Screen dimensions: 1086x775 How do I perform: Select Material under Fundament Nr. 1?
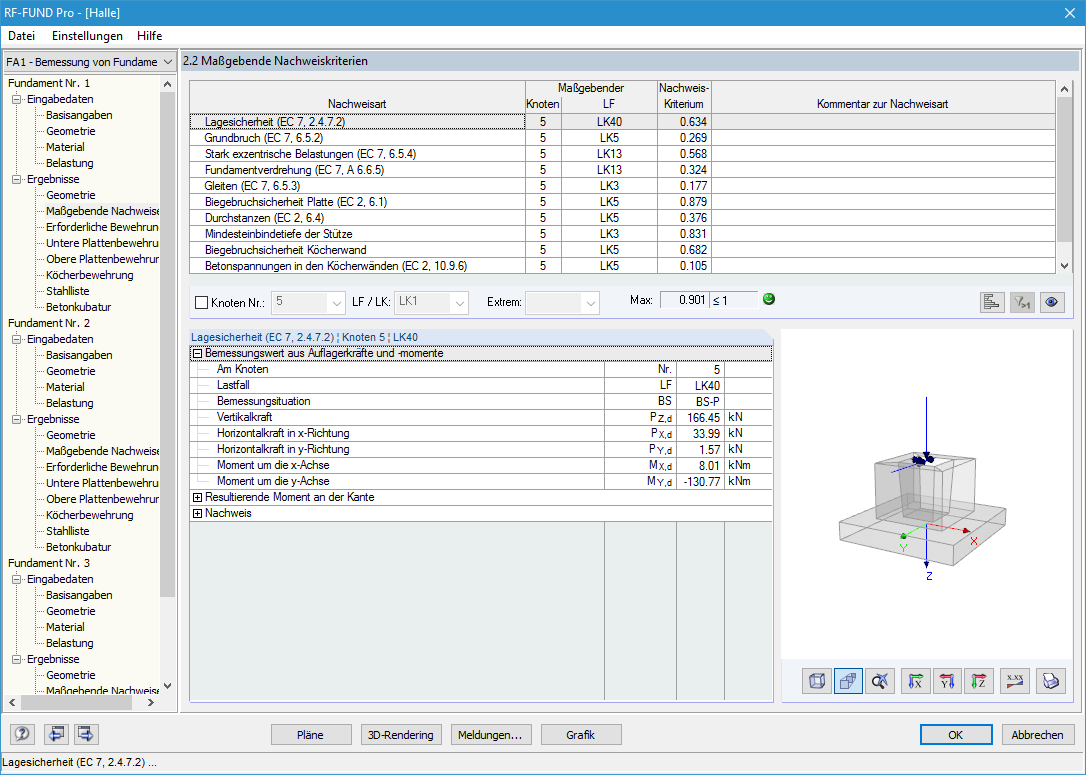(x=65, y=147)
